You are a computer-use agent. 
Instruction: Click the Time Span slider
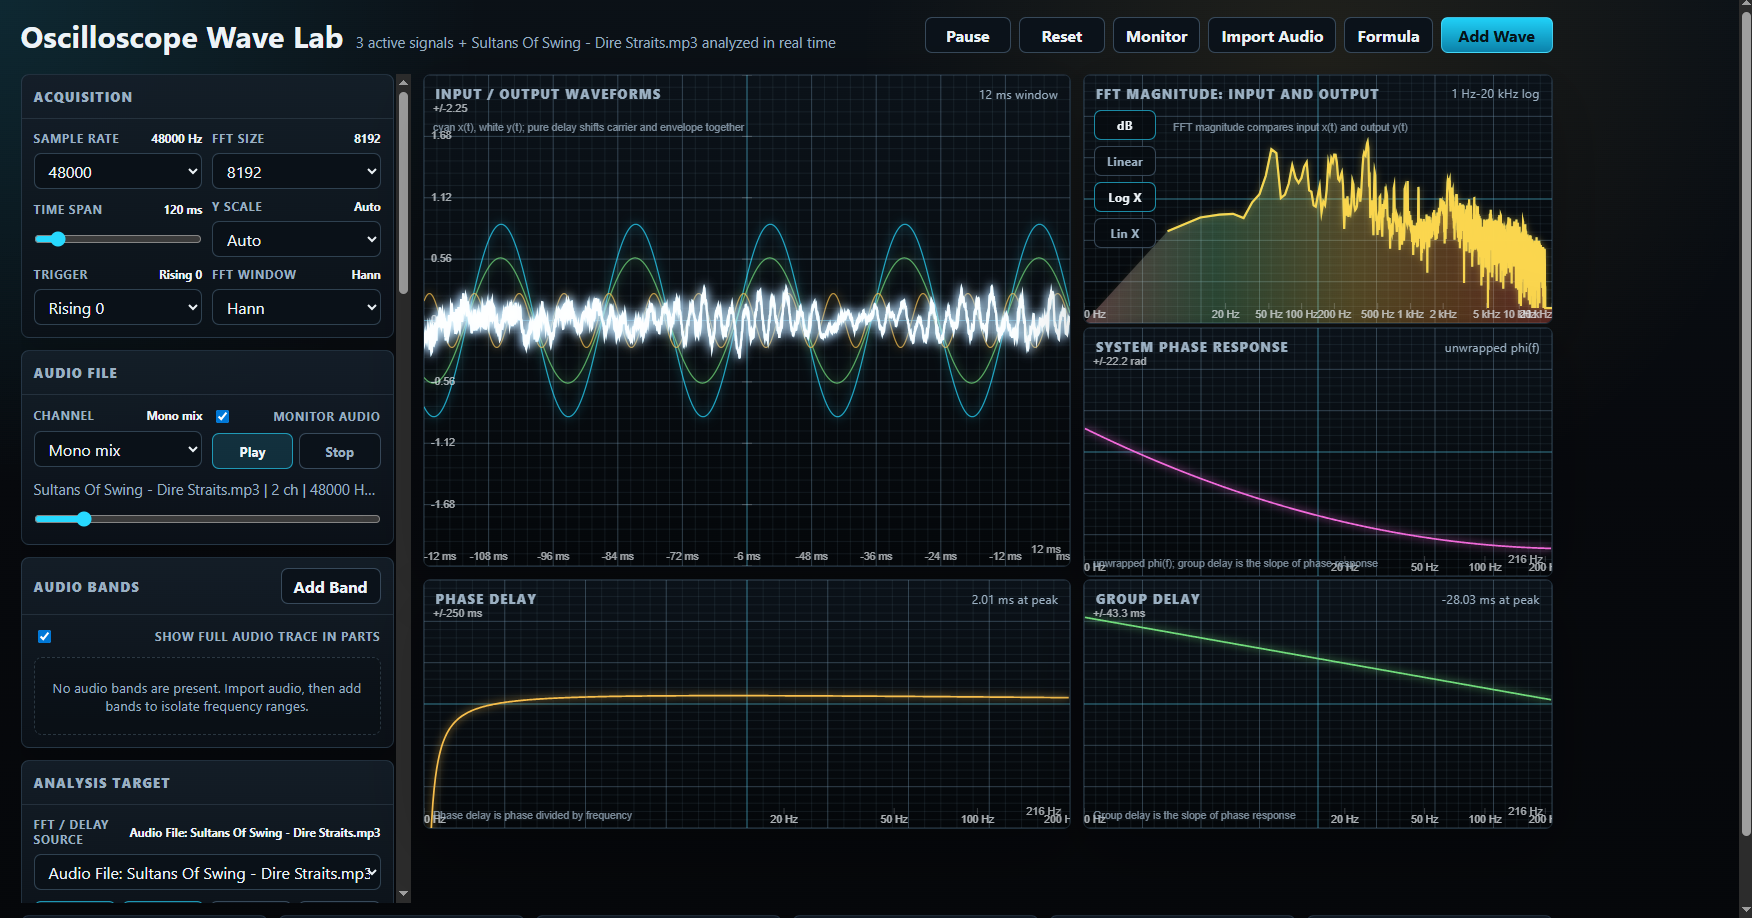click(x=118, y=239)
